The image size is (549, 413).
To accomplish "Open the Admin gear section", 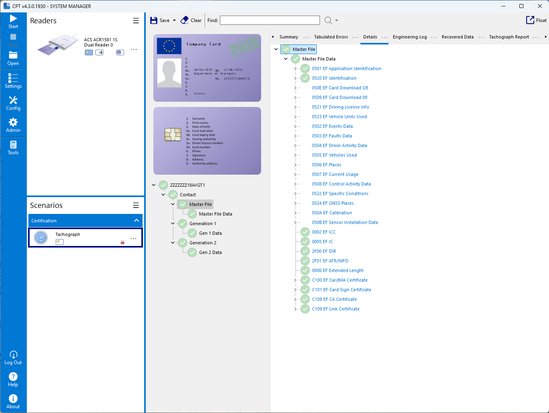I will point(13,125).
